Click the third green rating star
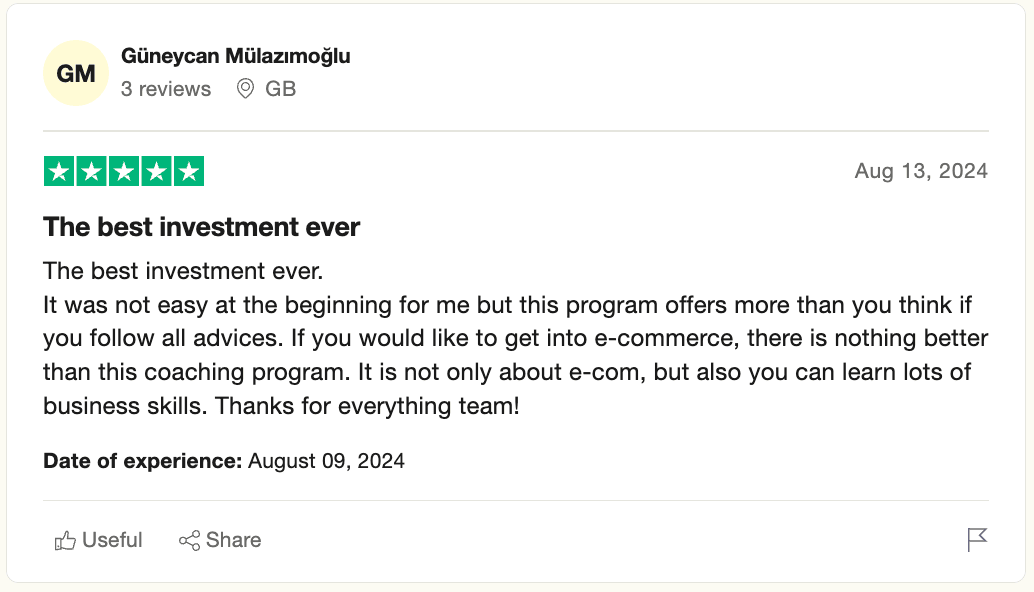1034x592 pixels. 124,172
